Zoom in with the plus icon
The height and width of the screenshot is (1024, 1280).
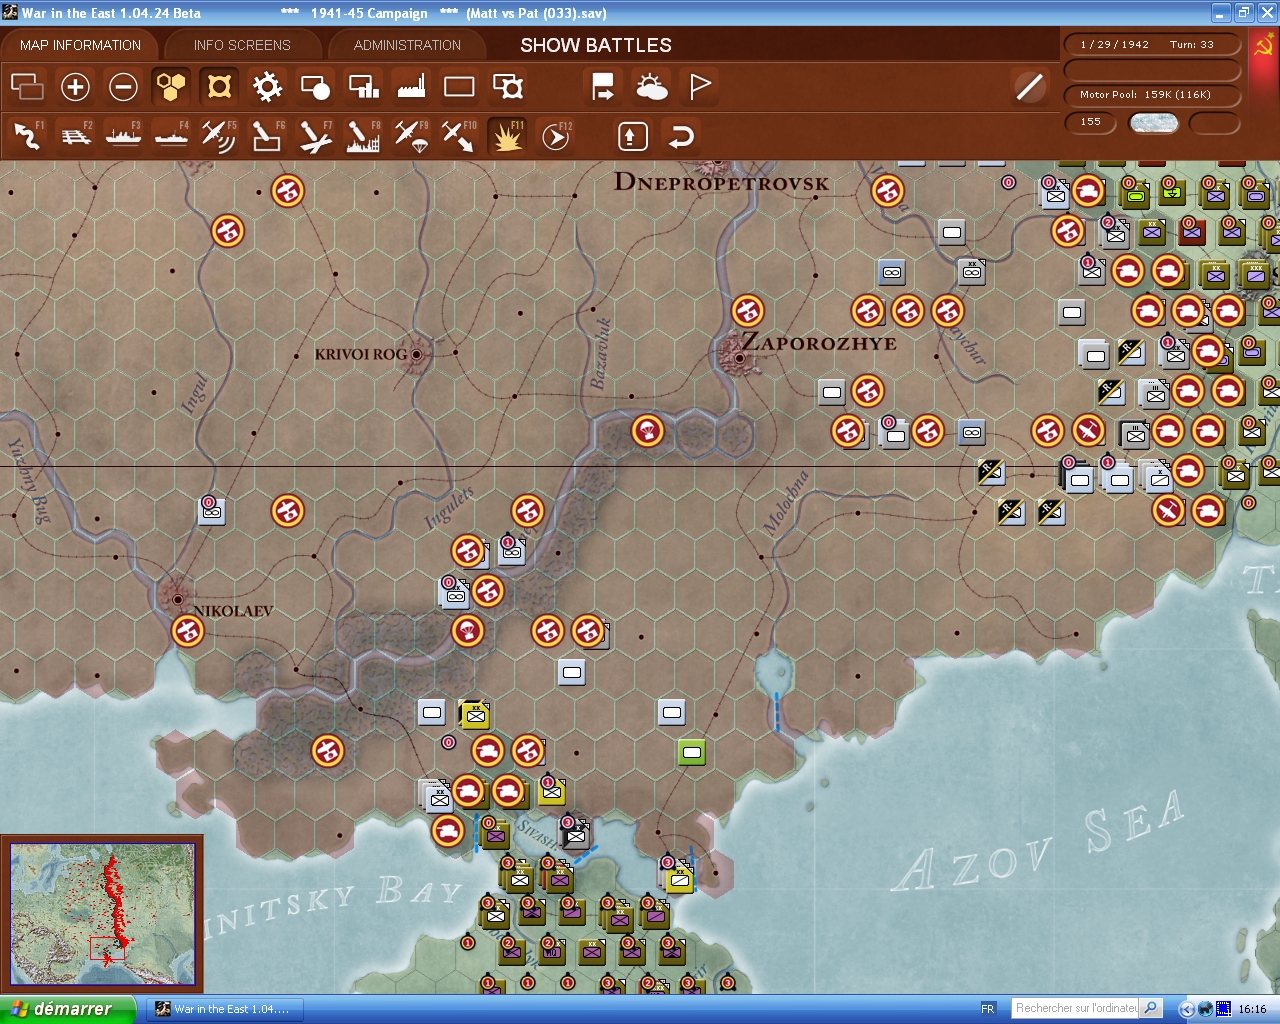(x=75, y=87)
